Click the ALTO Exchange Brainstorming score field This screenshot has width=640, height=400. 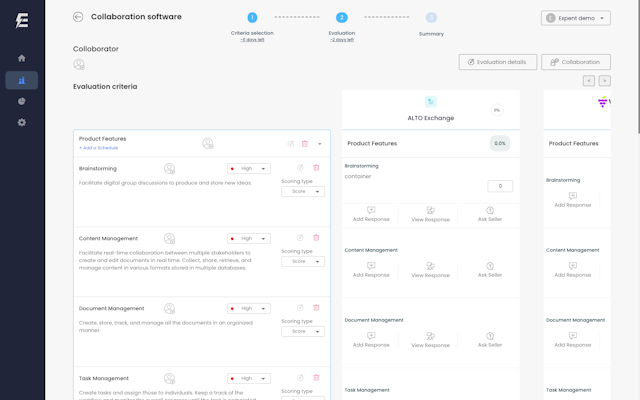(500, 186)
